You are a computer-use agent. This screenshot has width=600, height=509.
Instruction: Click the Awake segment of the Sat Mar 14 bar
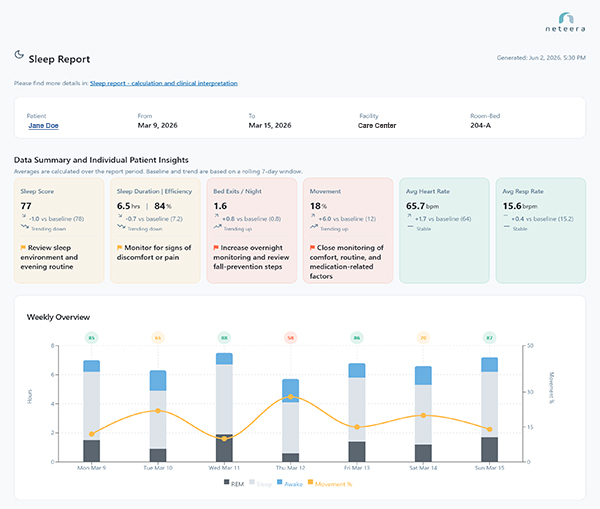(x=423, y=375)
